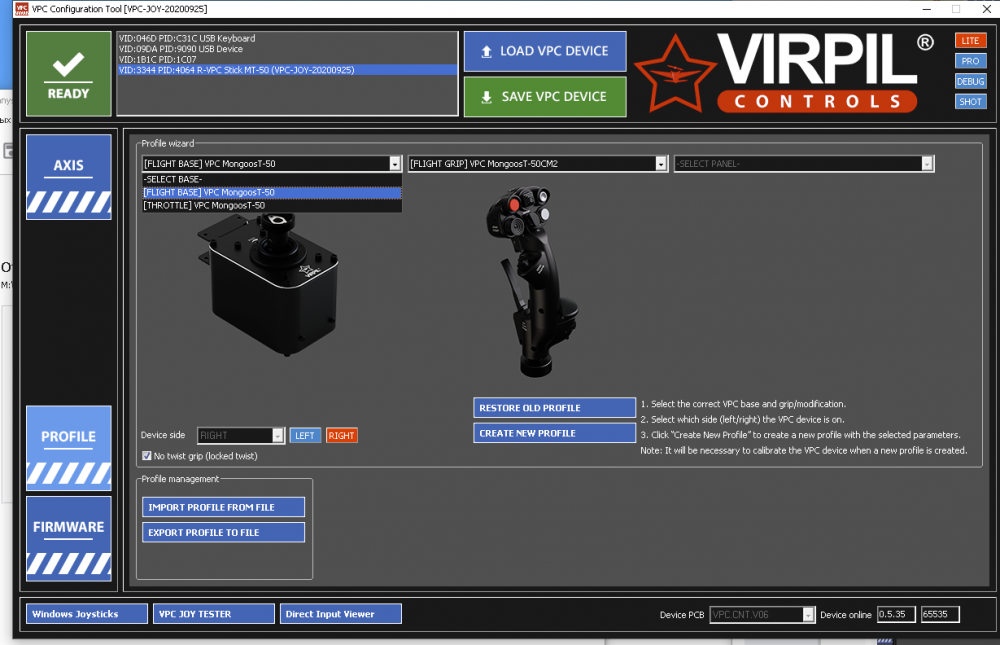This screenshot has height=645, width=1000.
Task: Set device side to LEFT
Action: pos(305,436)
